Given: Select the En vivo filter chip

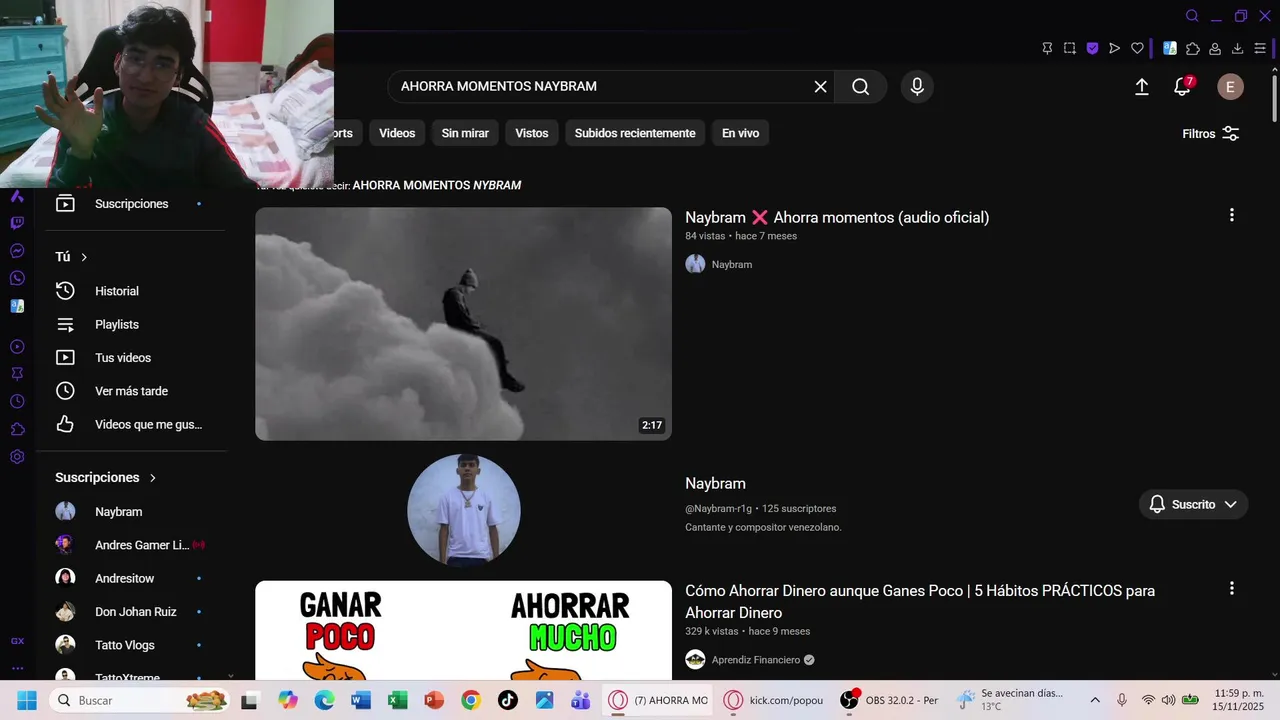Looking at the screenshot, I should 740,133.
